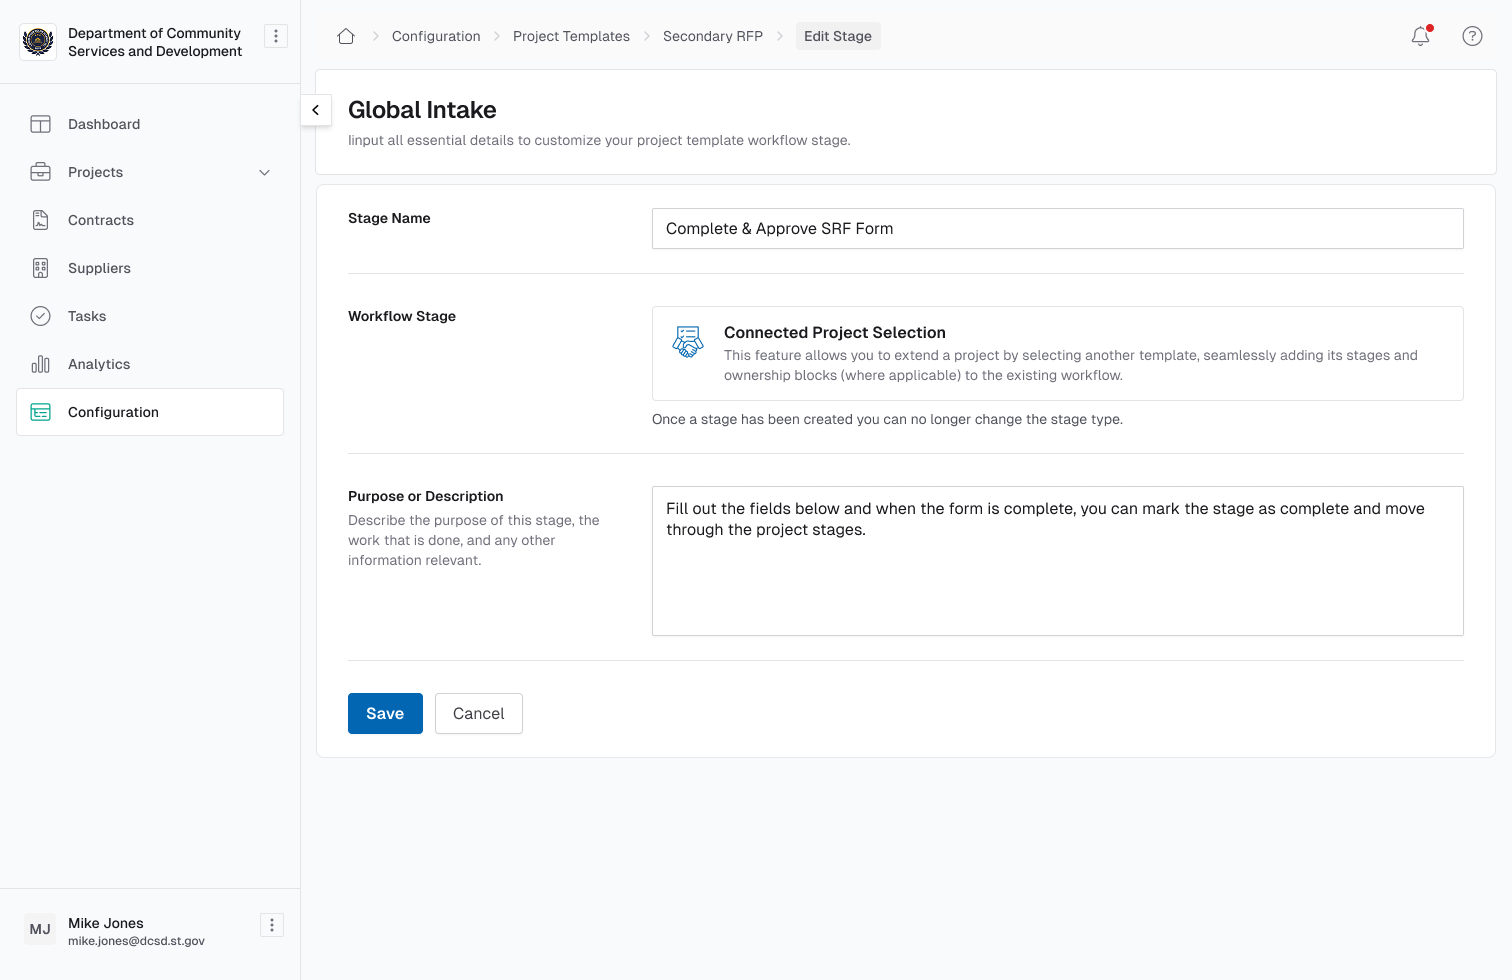Click the help question mark icon
Image resolution: width=1512 pixels, height=980 pixels.
point(1472,36)
